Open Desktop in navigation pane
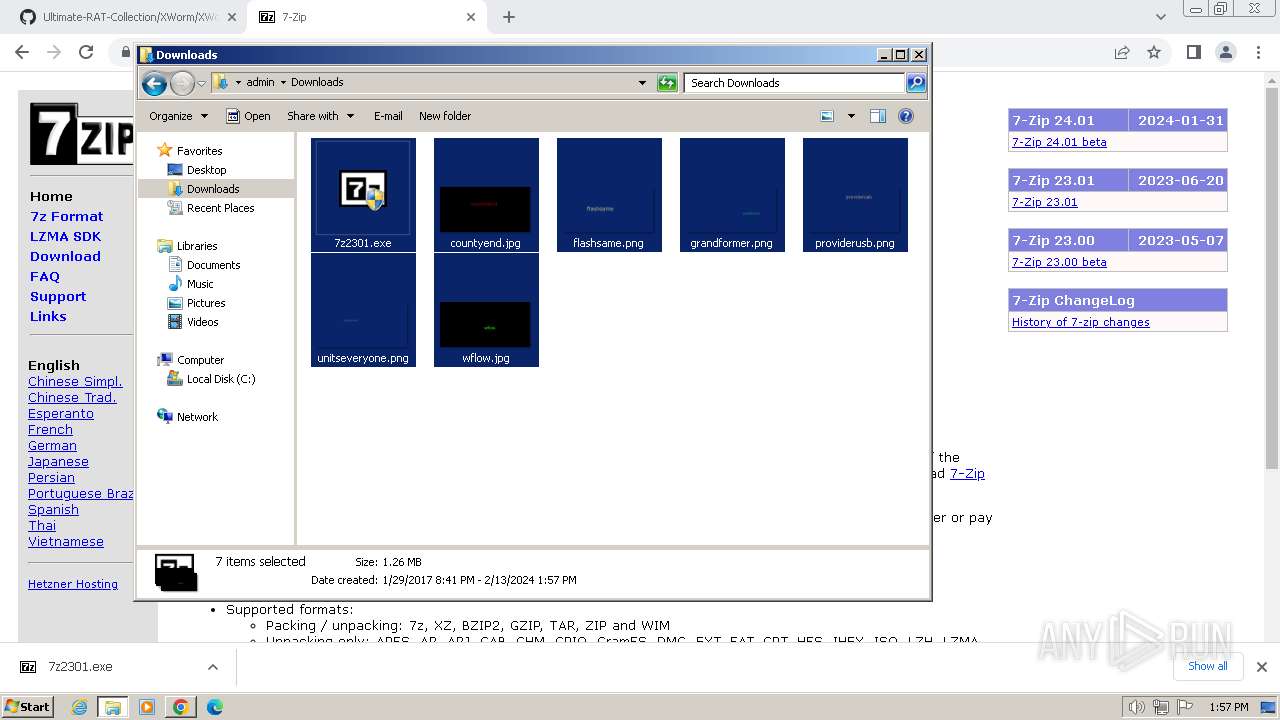Screen dimensions: 1280x720 click(206, 170)
